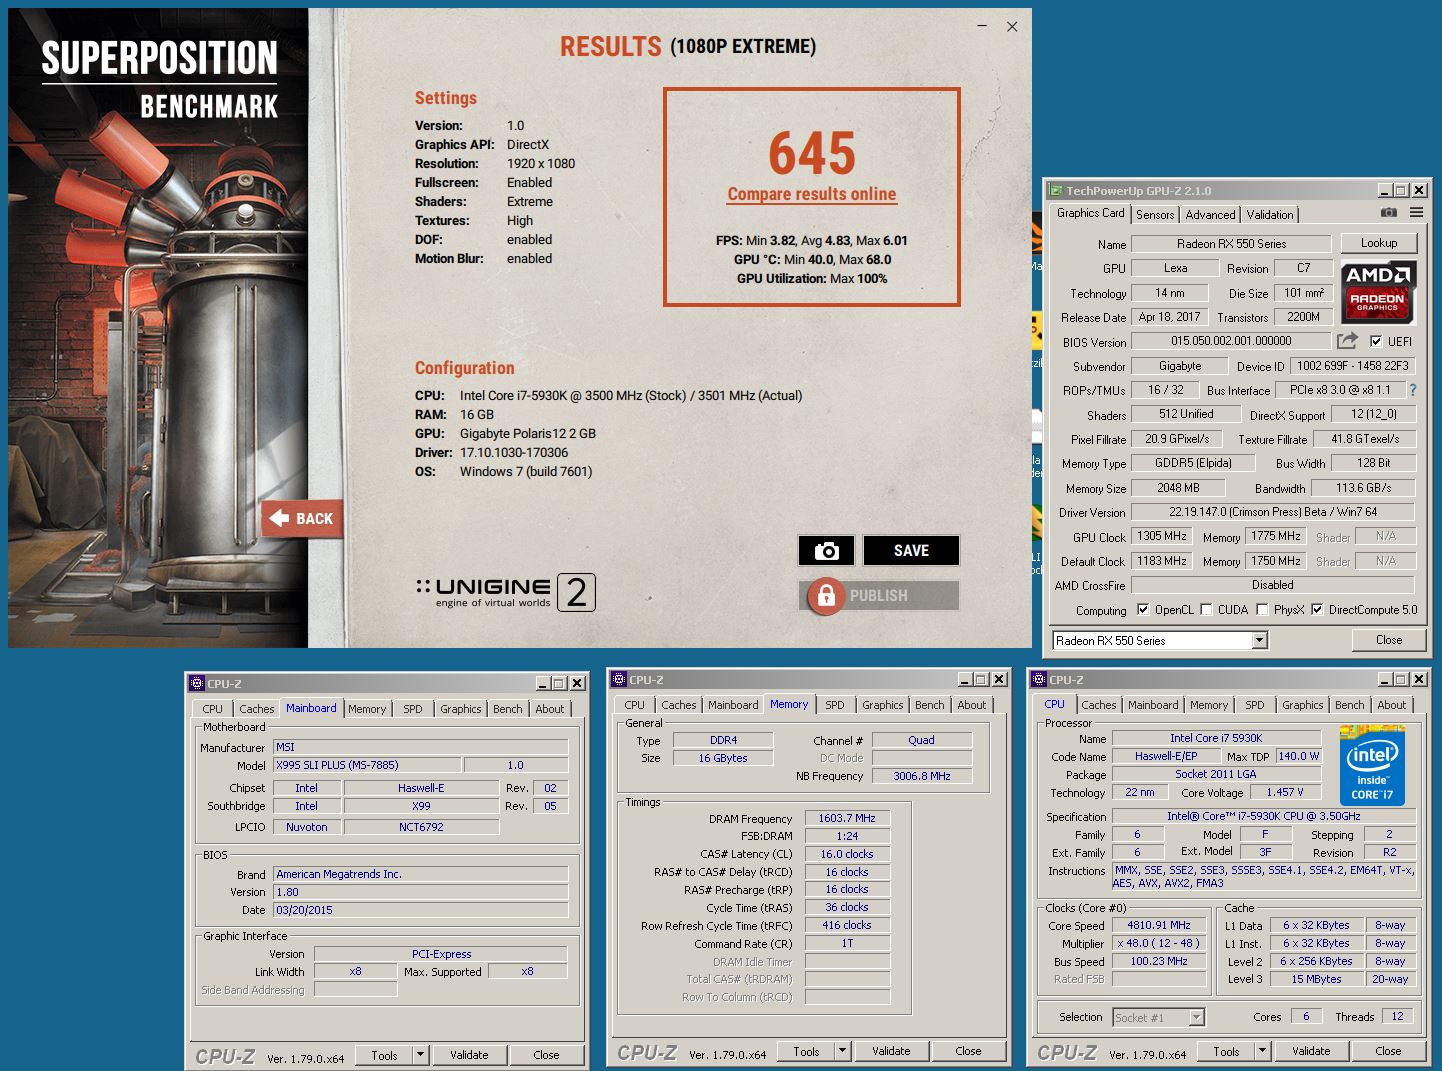The width and height of the screenshot is (1442, 1071).
Task: Open Graphics tab in CPU-Z CPU window
Action: [1303, 705]
